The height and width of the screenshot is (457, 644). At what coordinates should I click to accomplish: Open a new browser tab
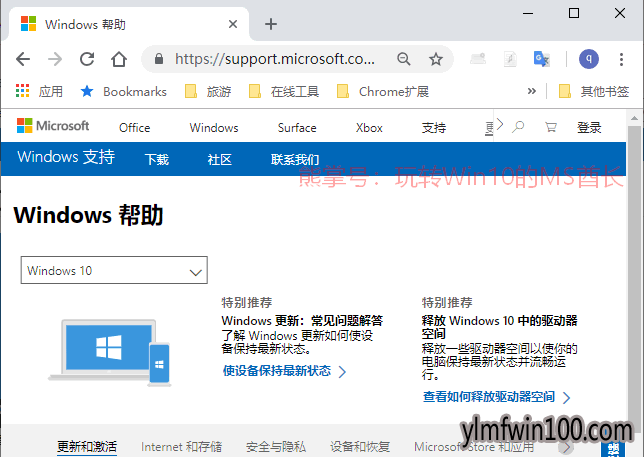271,24
